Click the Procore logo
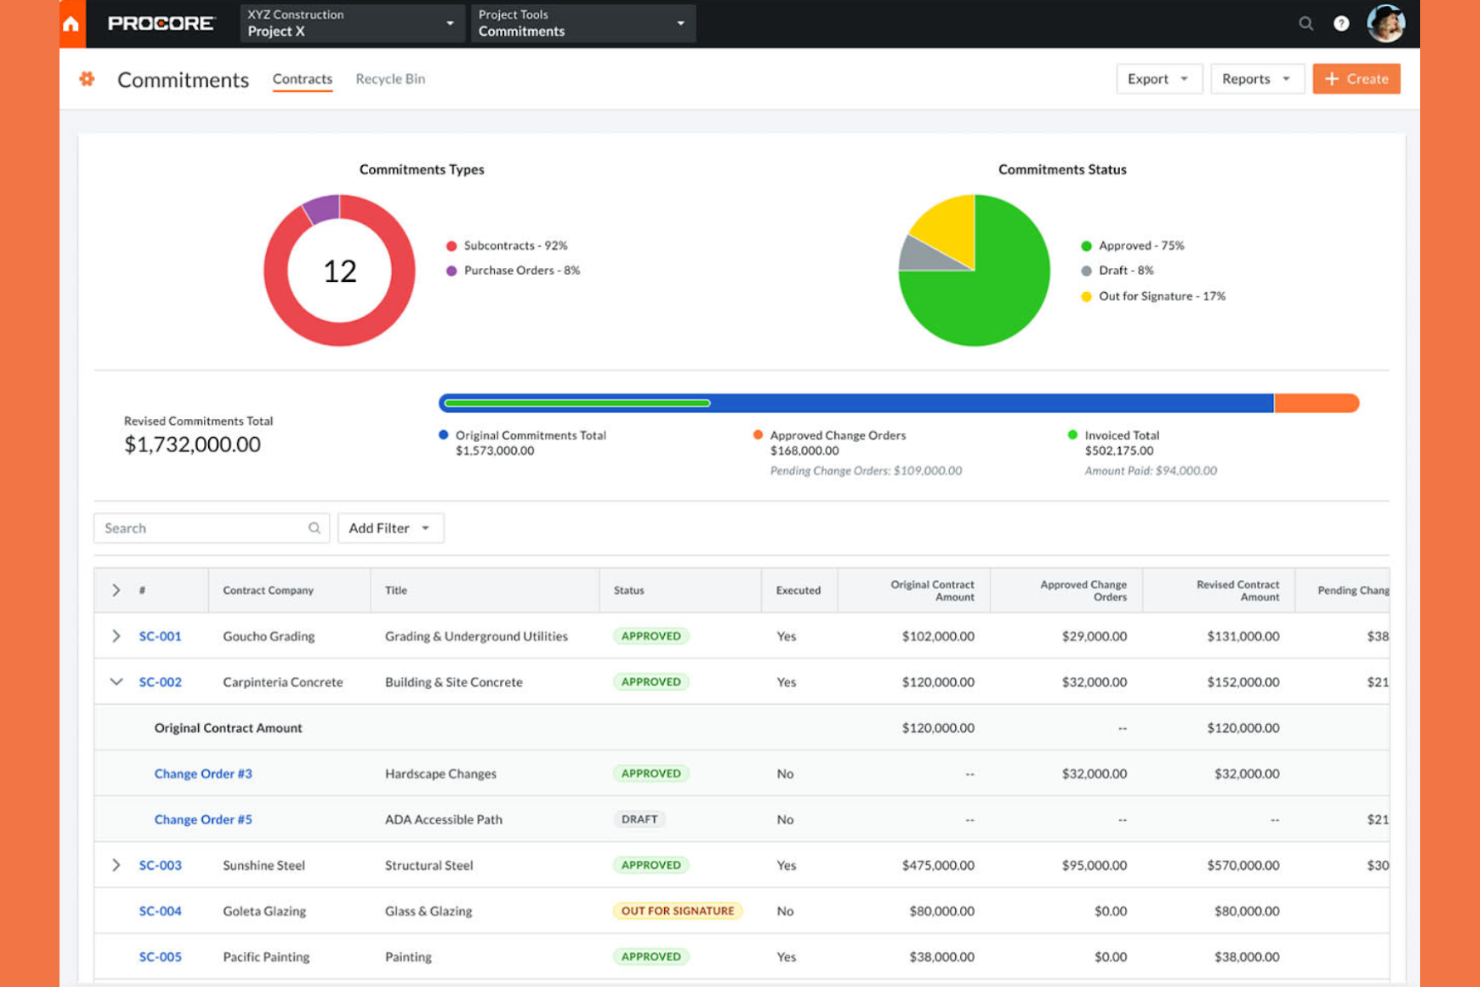The image size is (1480, 987). [x=160, y=23]
